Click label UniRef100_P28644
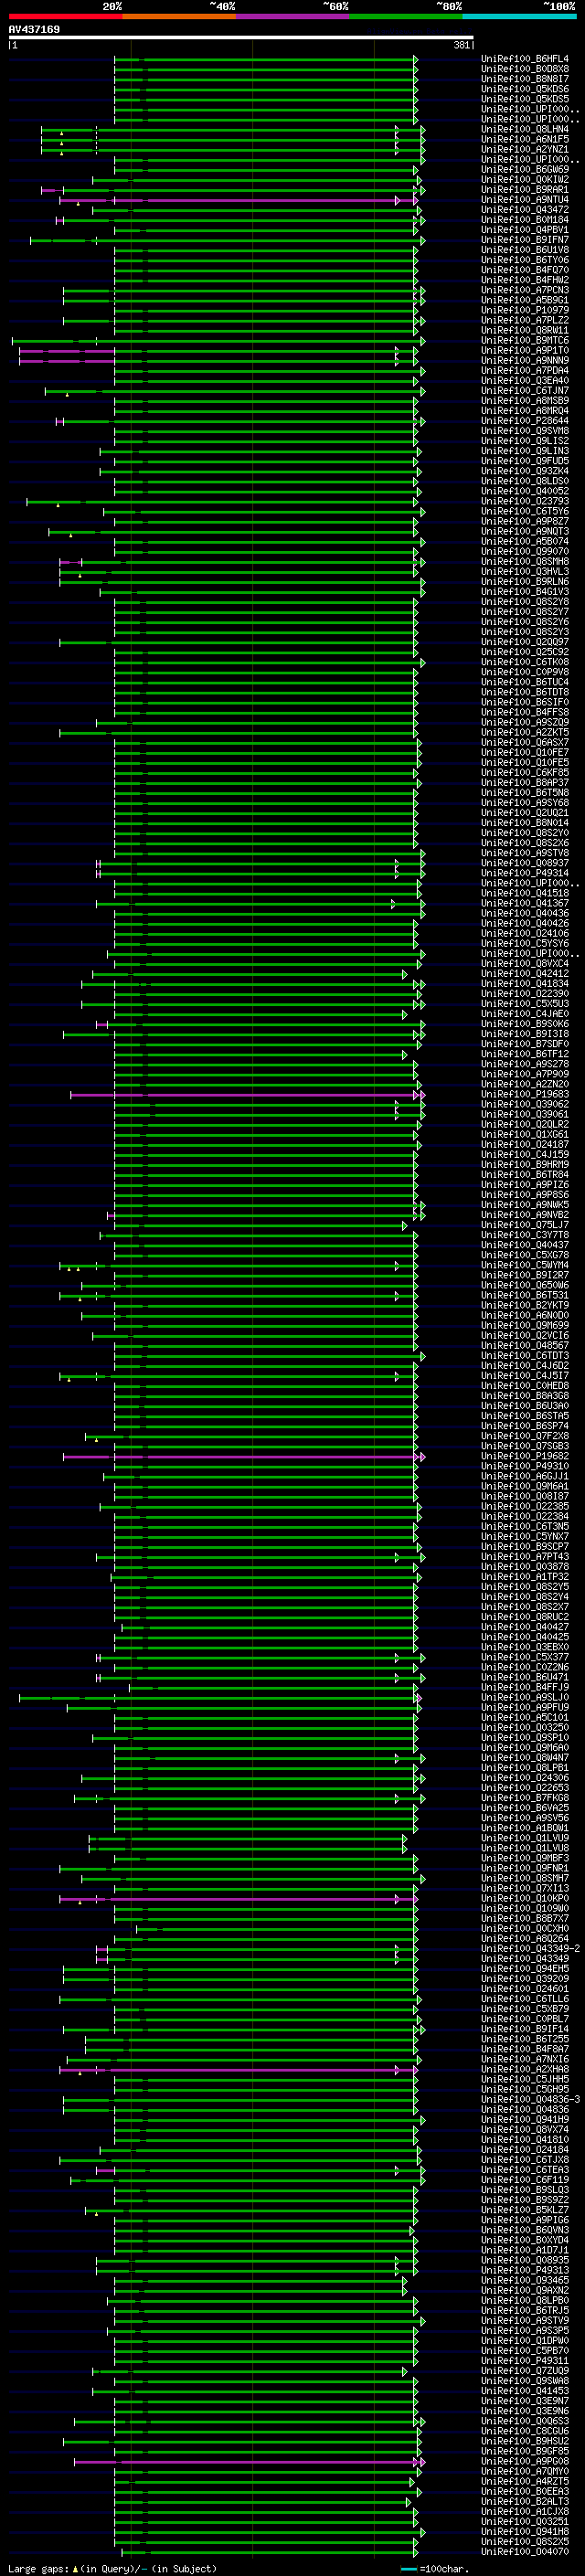This screenshot has height=2576, width=585. click(525, 421)
